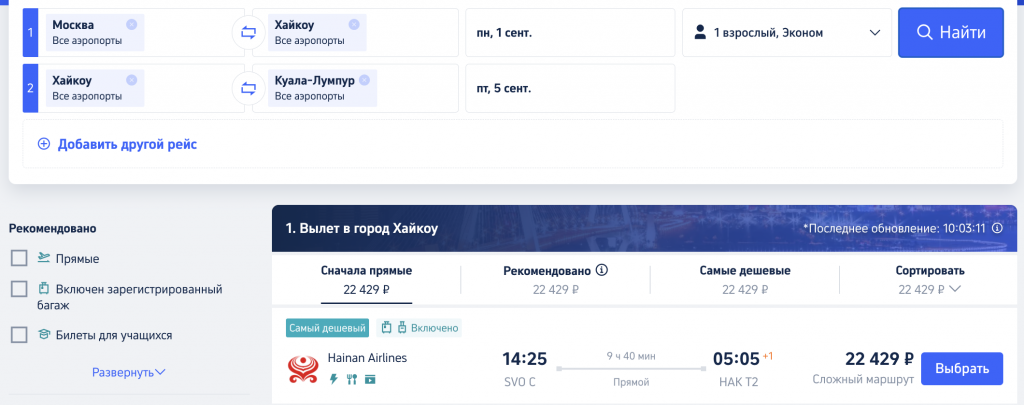This screenshot has height=405, width=1024.
Task: Switch to Самые дешевые tab
Action: point(745,280)
